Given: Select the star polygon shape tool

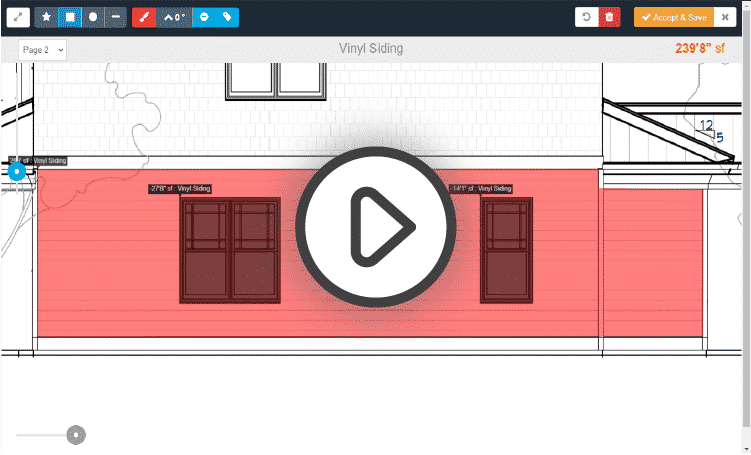Looking at the screenshot, I should (46, 17).
